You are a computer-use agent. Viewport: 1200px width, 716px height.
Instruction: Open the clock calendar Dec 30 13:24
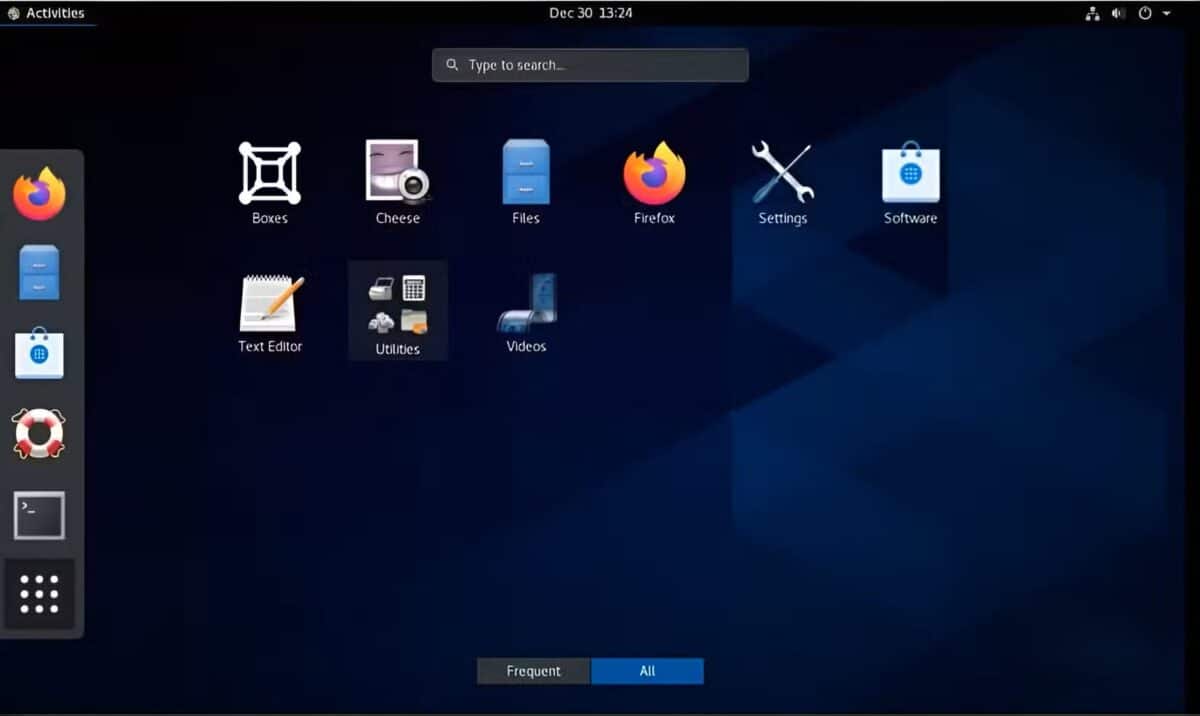pyautogui.click(x=590, y=13)
